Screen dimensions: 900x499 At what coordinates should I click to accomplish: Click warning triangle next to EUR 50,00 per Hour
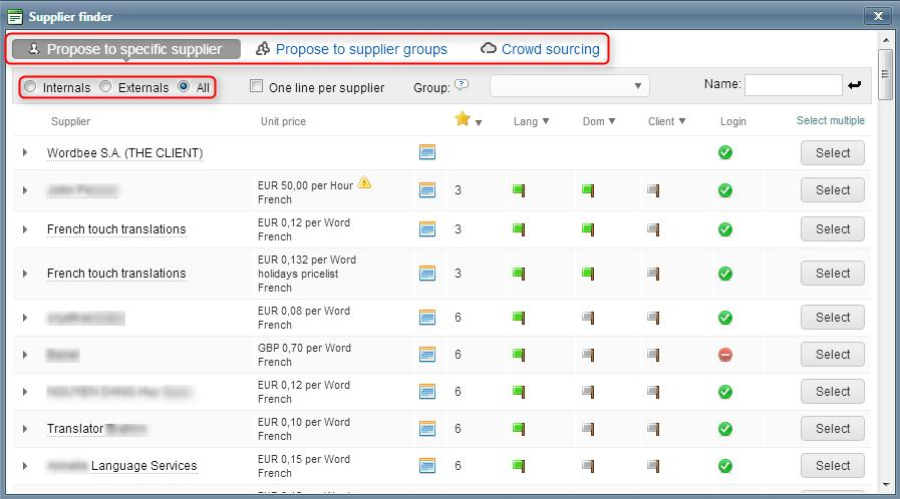click(x=365, y=182)
